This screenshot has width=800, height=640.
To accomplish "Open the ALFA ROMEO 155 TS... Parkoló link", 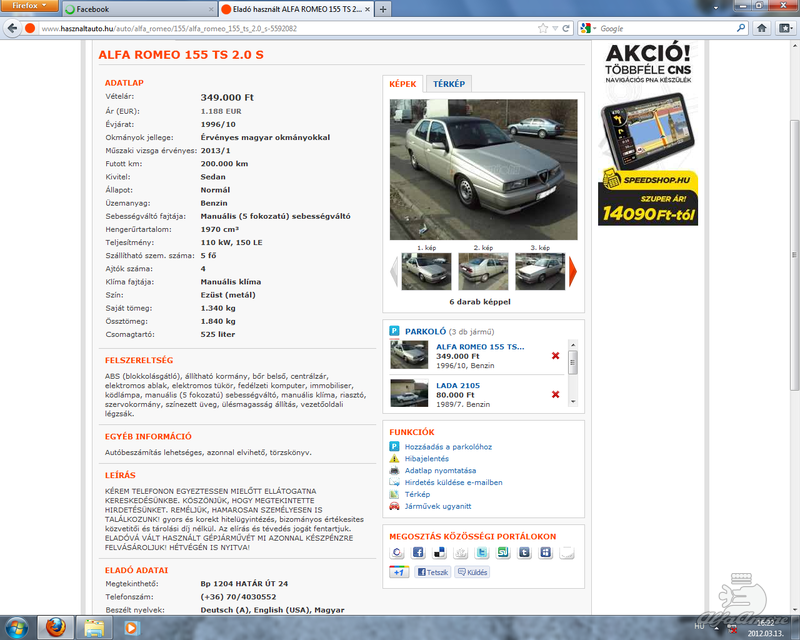I will coord(480,347).
